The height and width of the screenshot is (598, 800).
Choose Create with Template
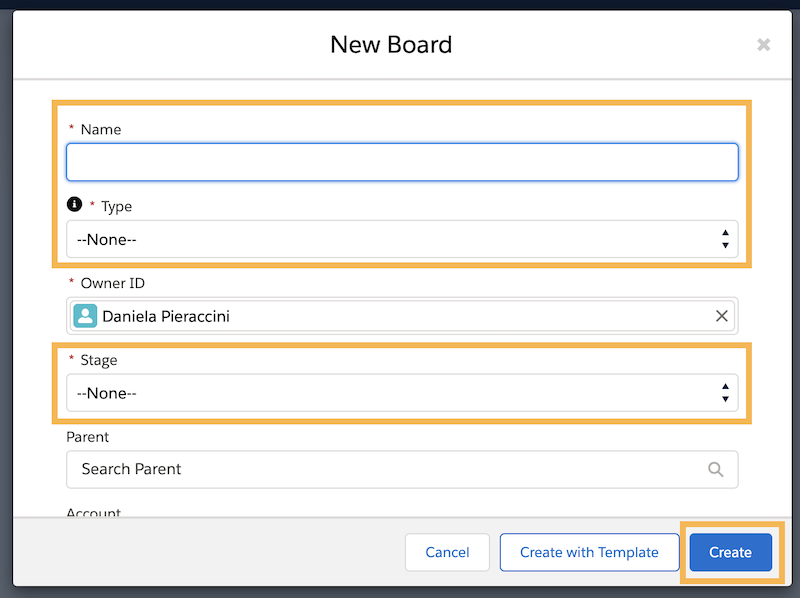[589, 552]
